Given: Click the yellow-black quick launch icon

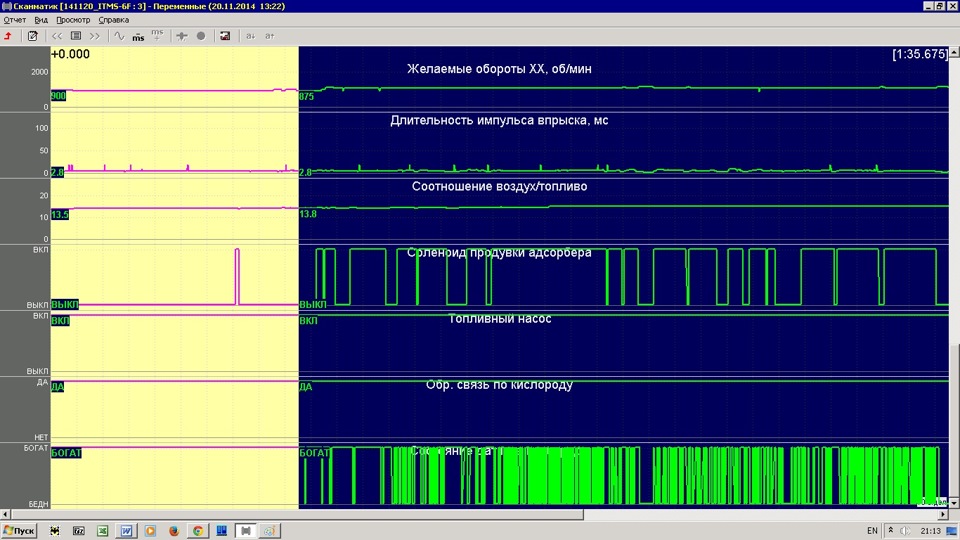Looking at the screenshot, I should click(x=54, y=531).
